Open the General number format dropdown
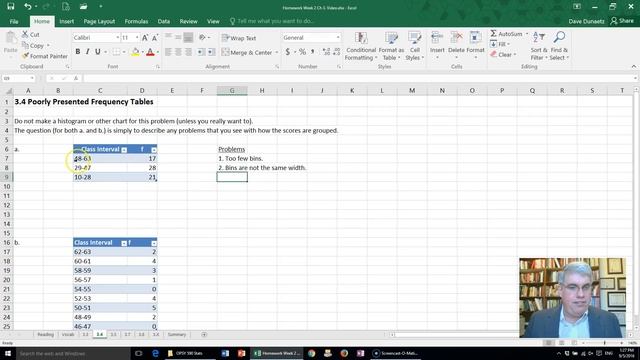The image size is (640, 360). pyautogui.click(x=338, y=38)
